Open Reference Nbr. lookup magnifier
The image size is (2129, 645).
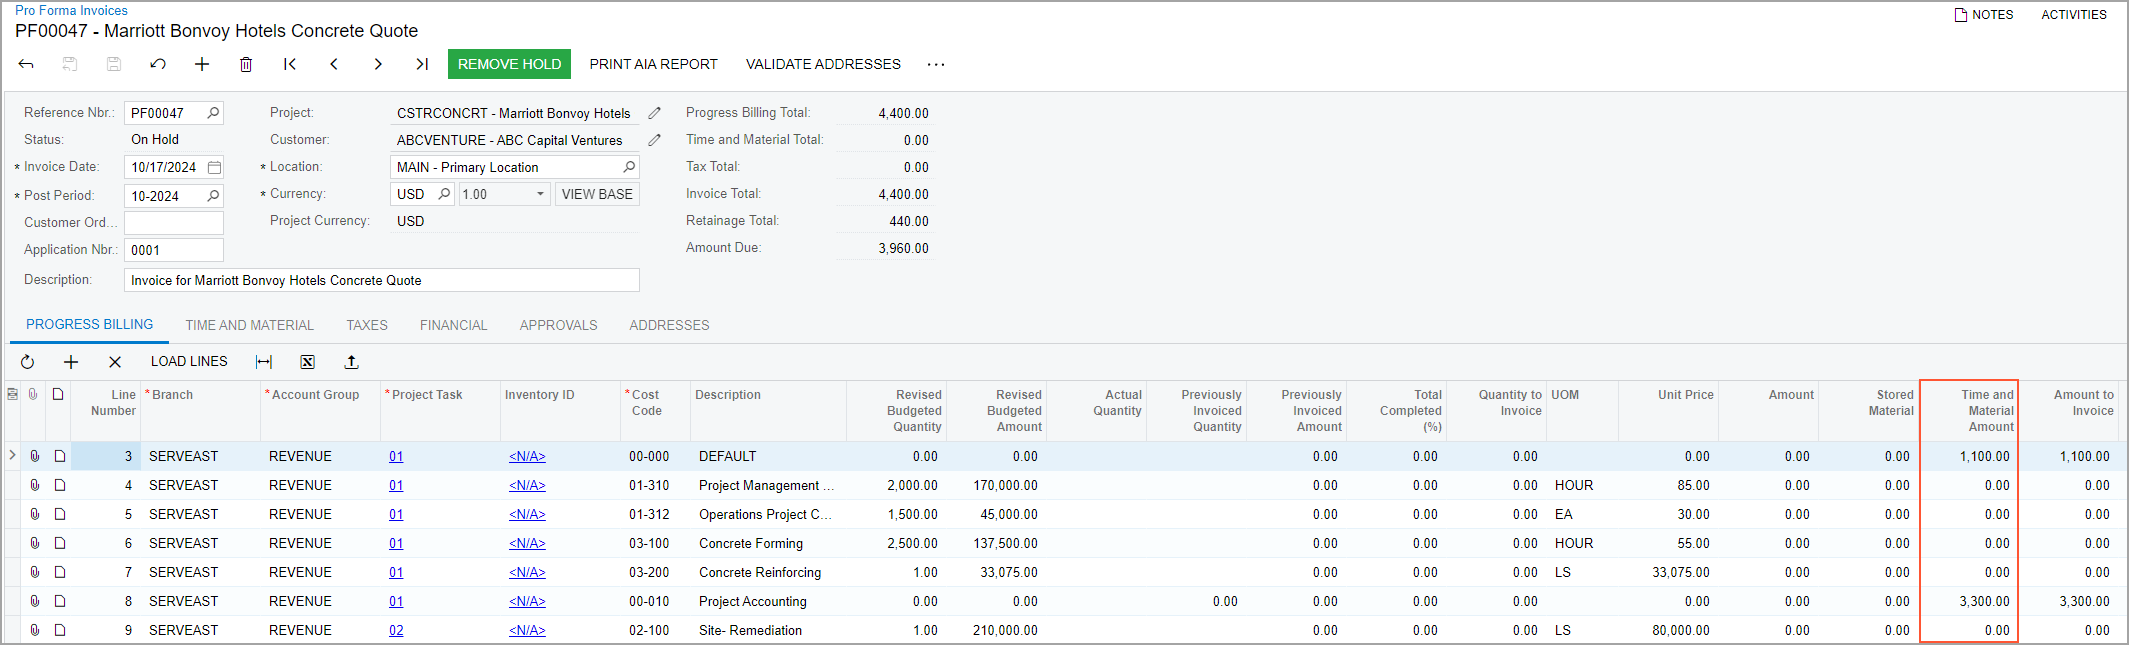click(x=213, y=113)
